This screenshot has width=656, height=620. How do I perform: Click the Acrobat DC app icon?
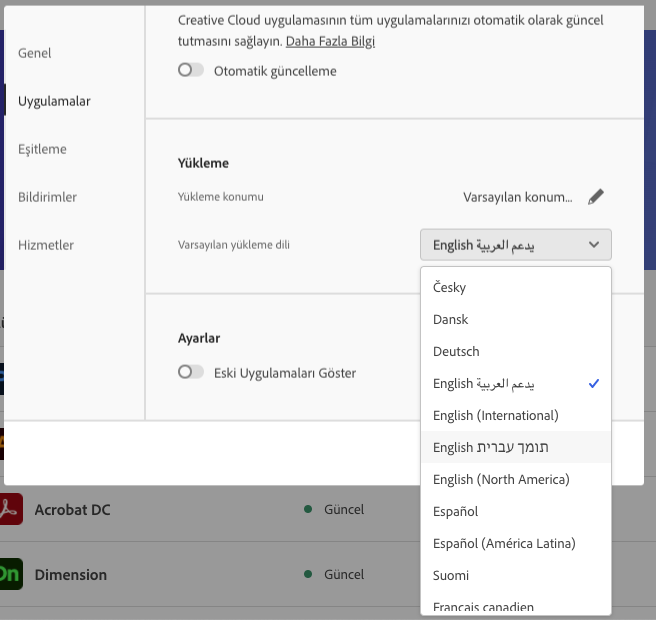[x=10, y=509]
